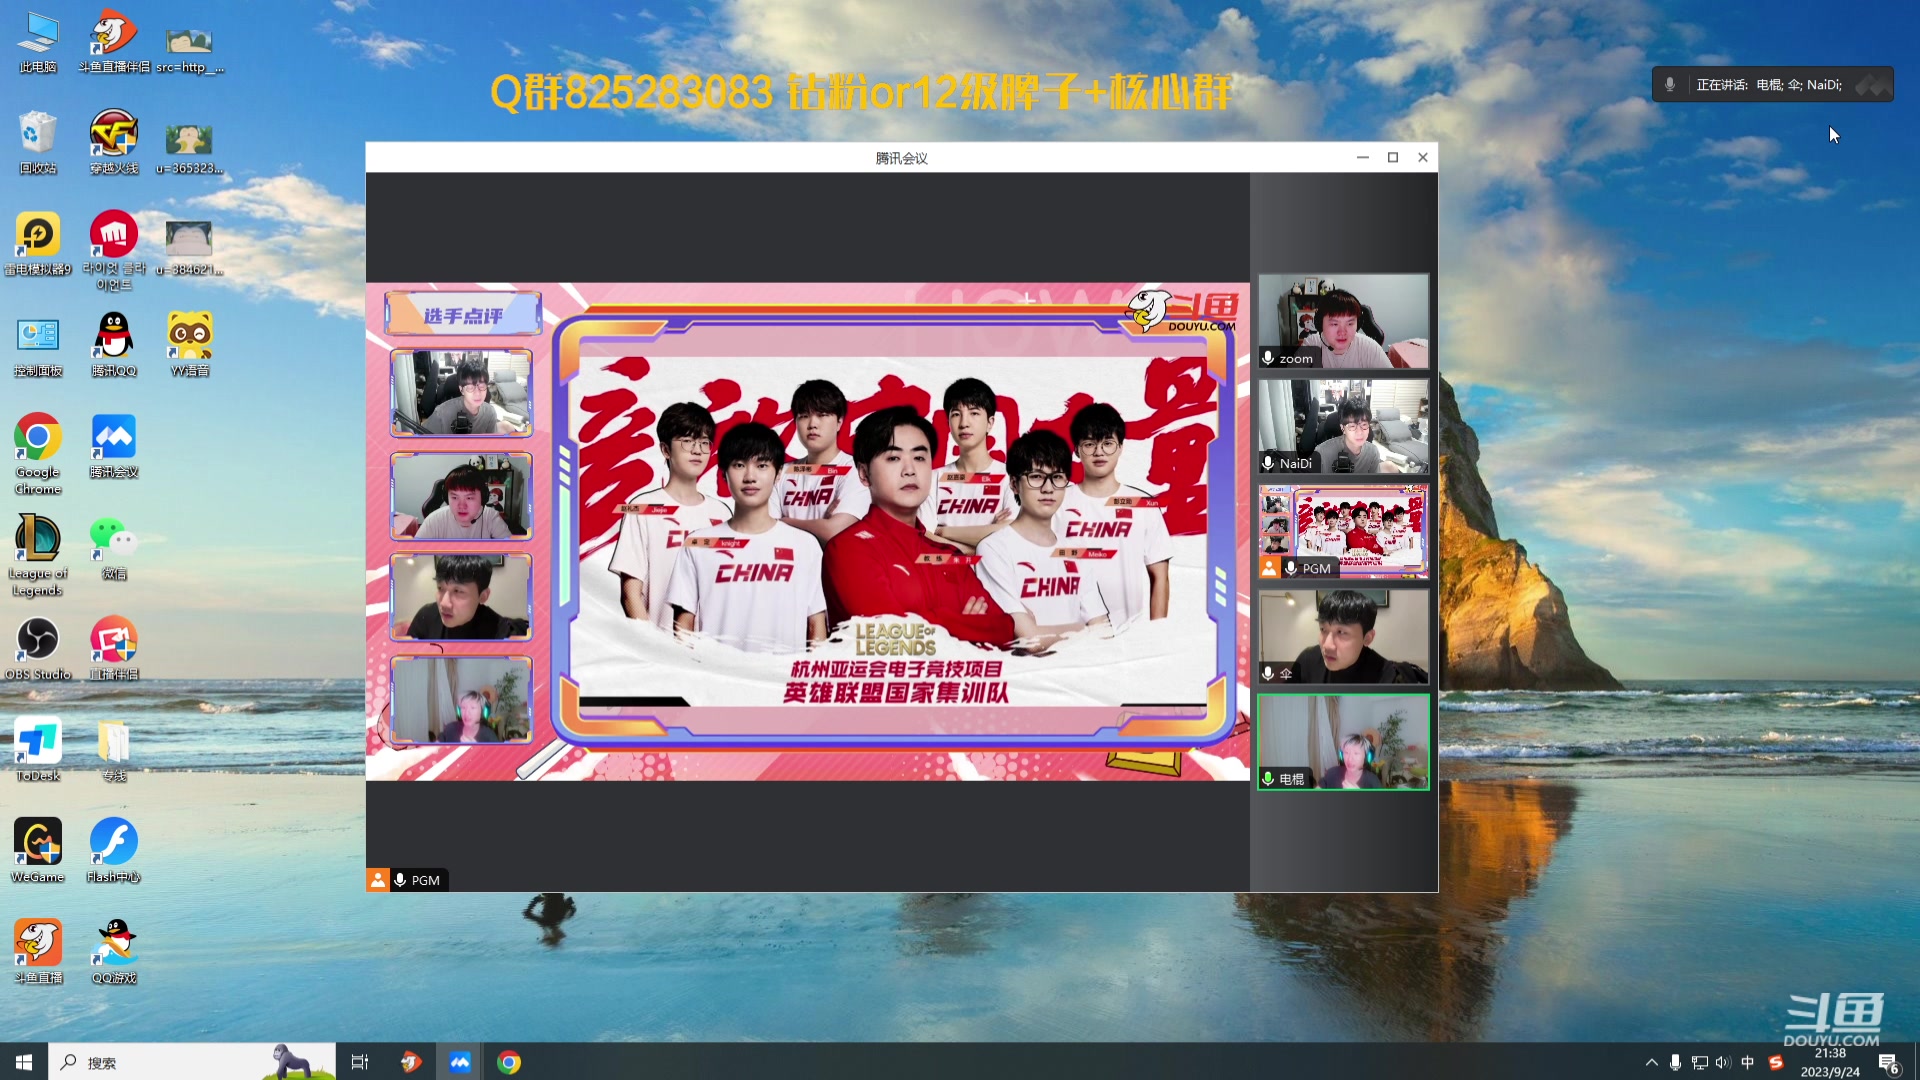Launch 微信 WeChat shortcut

(x=114, y=547)
